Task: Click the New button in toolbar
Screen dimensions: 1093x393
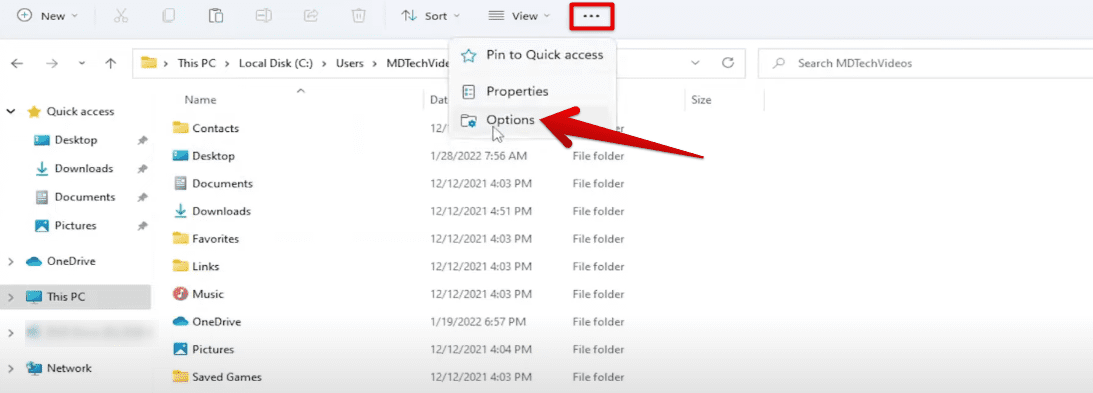Action: pos(47,15)
